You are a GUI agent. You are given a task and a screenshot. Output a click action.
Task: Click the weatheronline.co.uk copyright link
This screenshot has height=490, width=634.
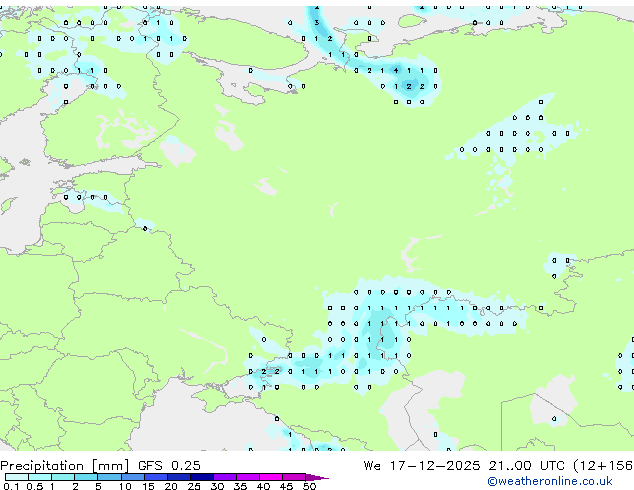point(550,481)
